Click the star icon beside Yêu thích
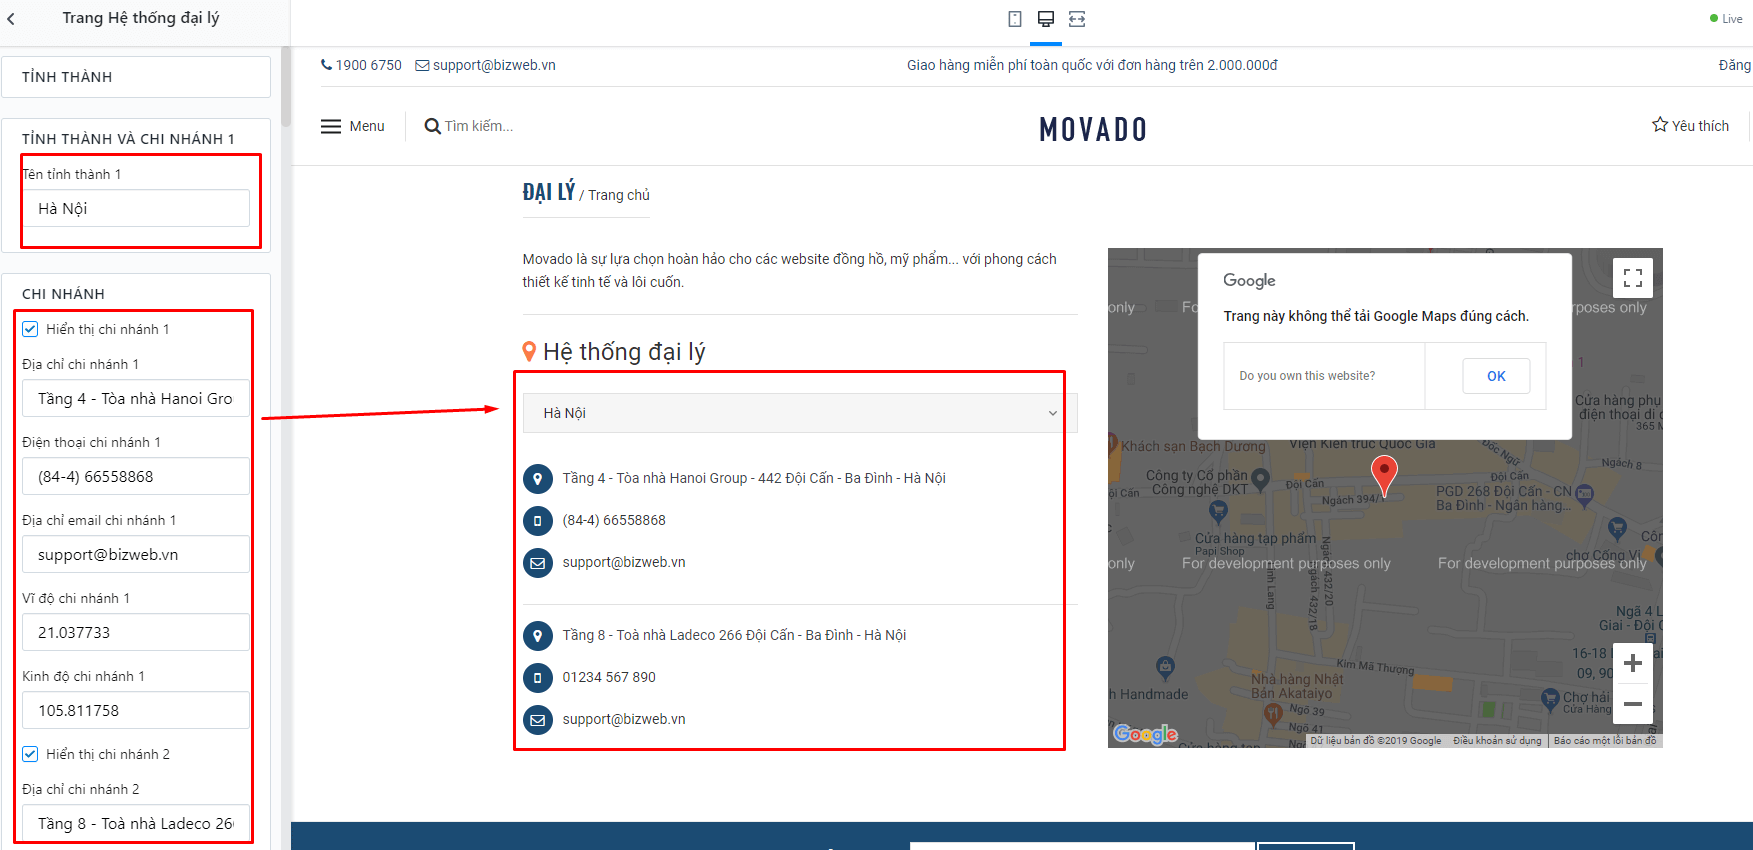Screen dimensions: 1753x850 click(1660, 125)
